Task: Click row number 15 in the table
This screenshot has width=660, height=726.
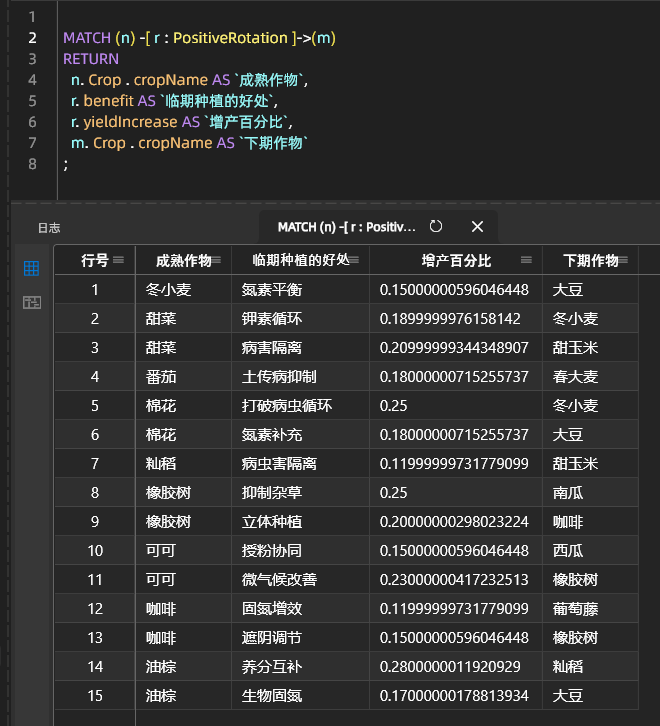Action: click(95, 696)
